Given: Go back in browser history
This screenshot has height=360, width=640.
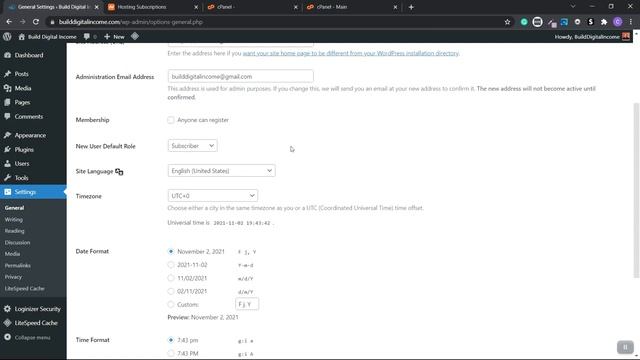Looking at the screenshot, I should pyautogui.click(x=9, y=22).
